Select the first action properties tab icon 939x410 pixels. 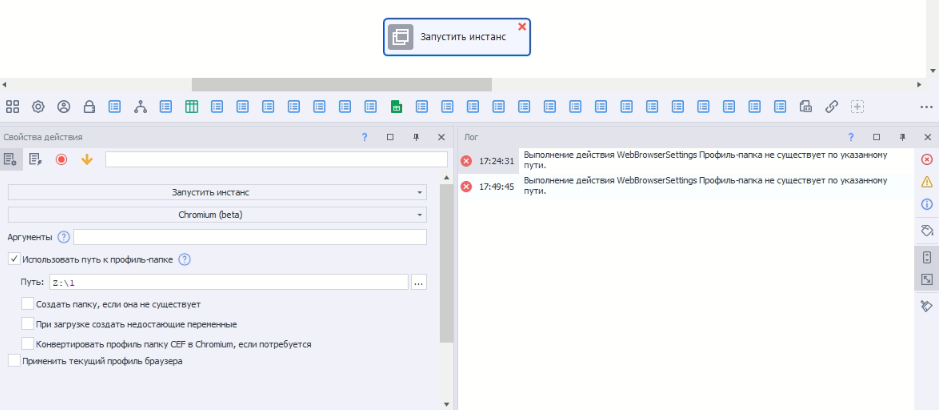(10, 159)
